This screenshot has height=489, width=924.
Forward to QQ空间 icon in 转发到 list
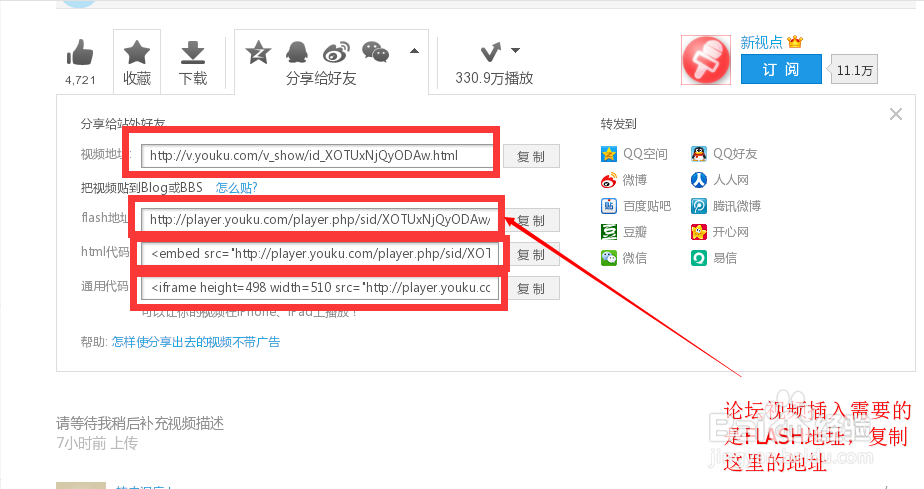[x=609, y=154]
